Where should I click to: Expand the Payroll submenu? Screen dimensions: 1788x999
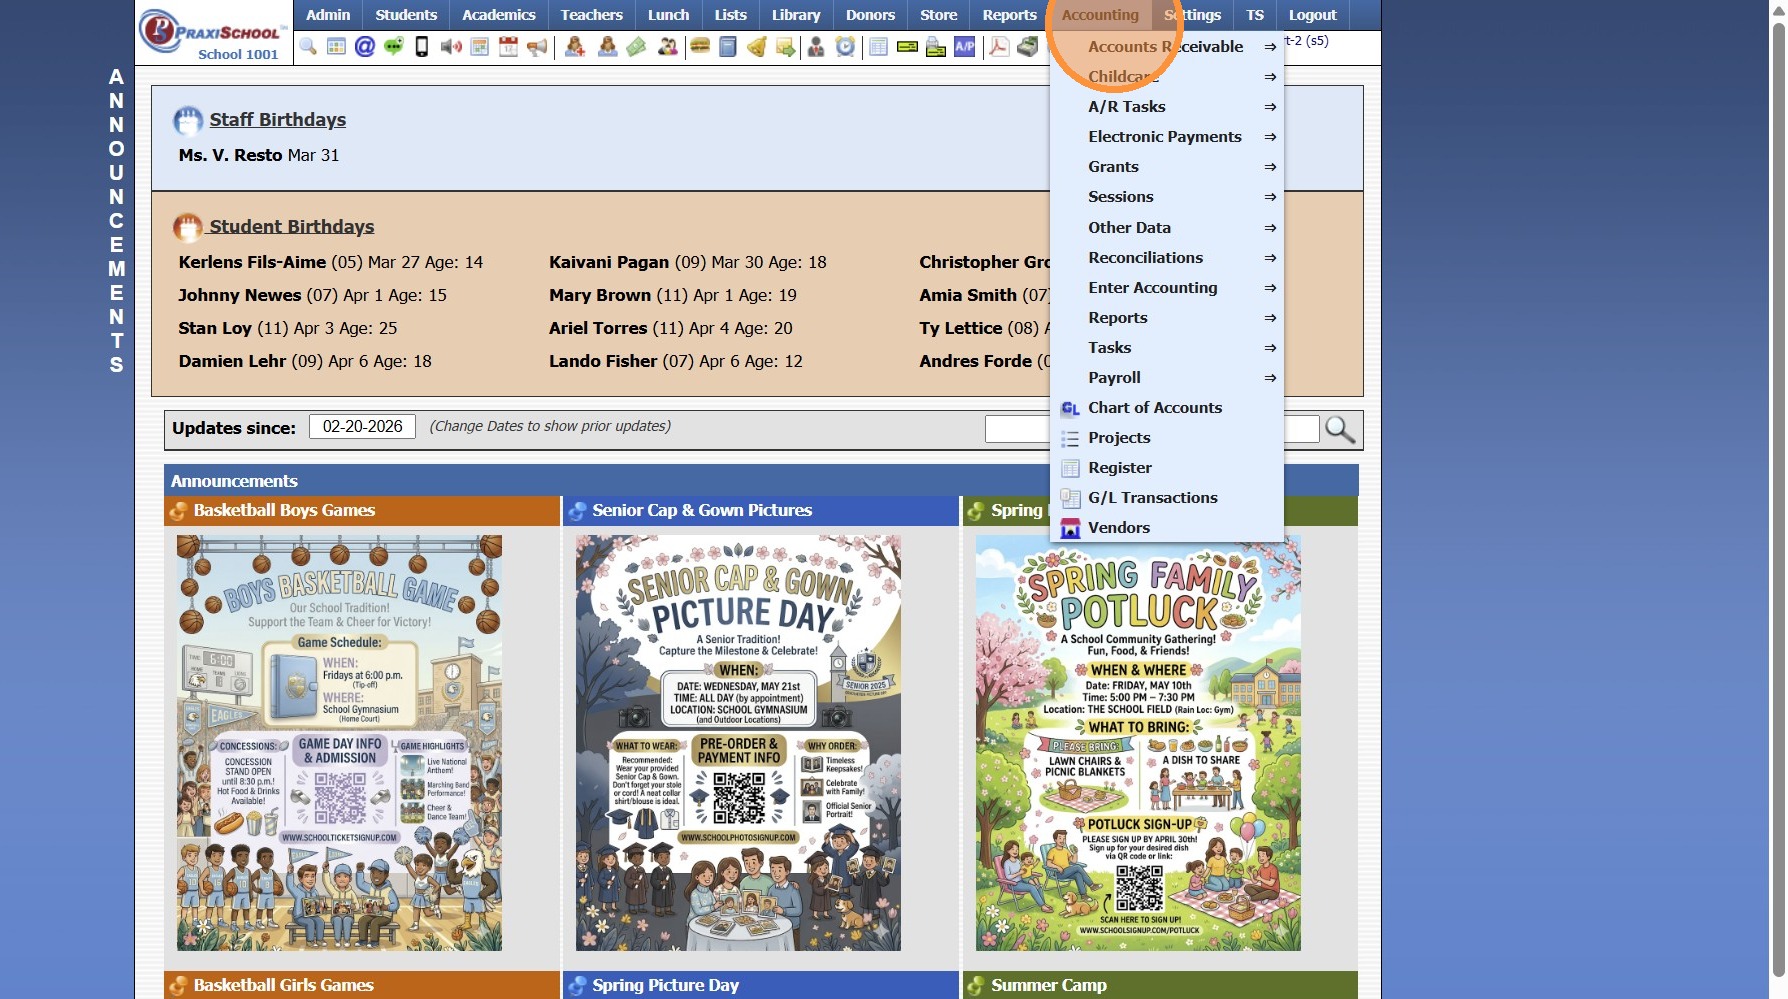pyautogui.click(x=1167, y=378)
